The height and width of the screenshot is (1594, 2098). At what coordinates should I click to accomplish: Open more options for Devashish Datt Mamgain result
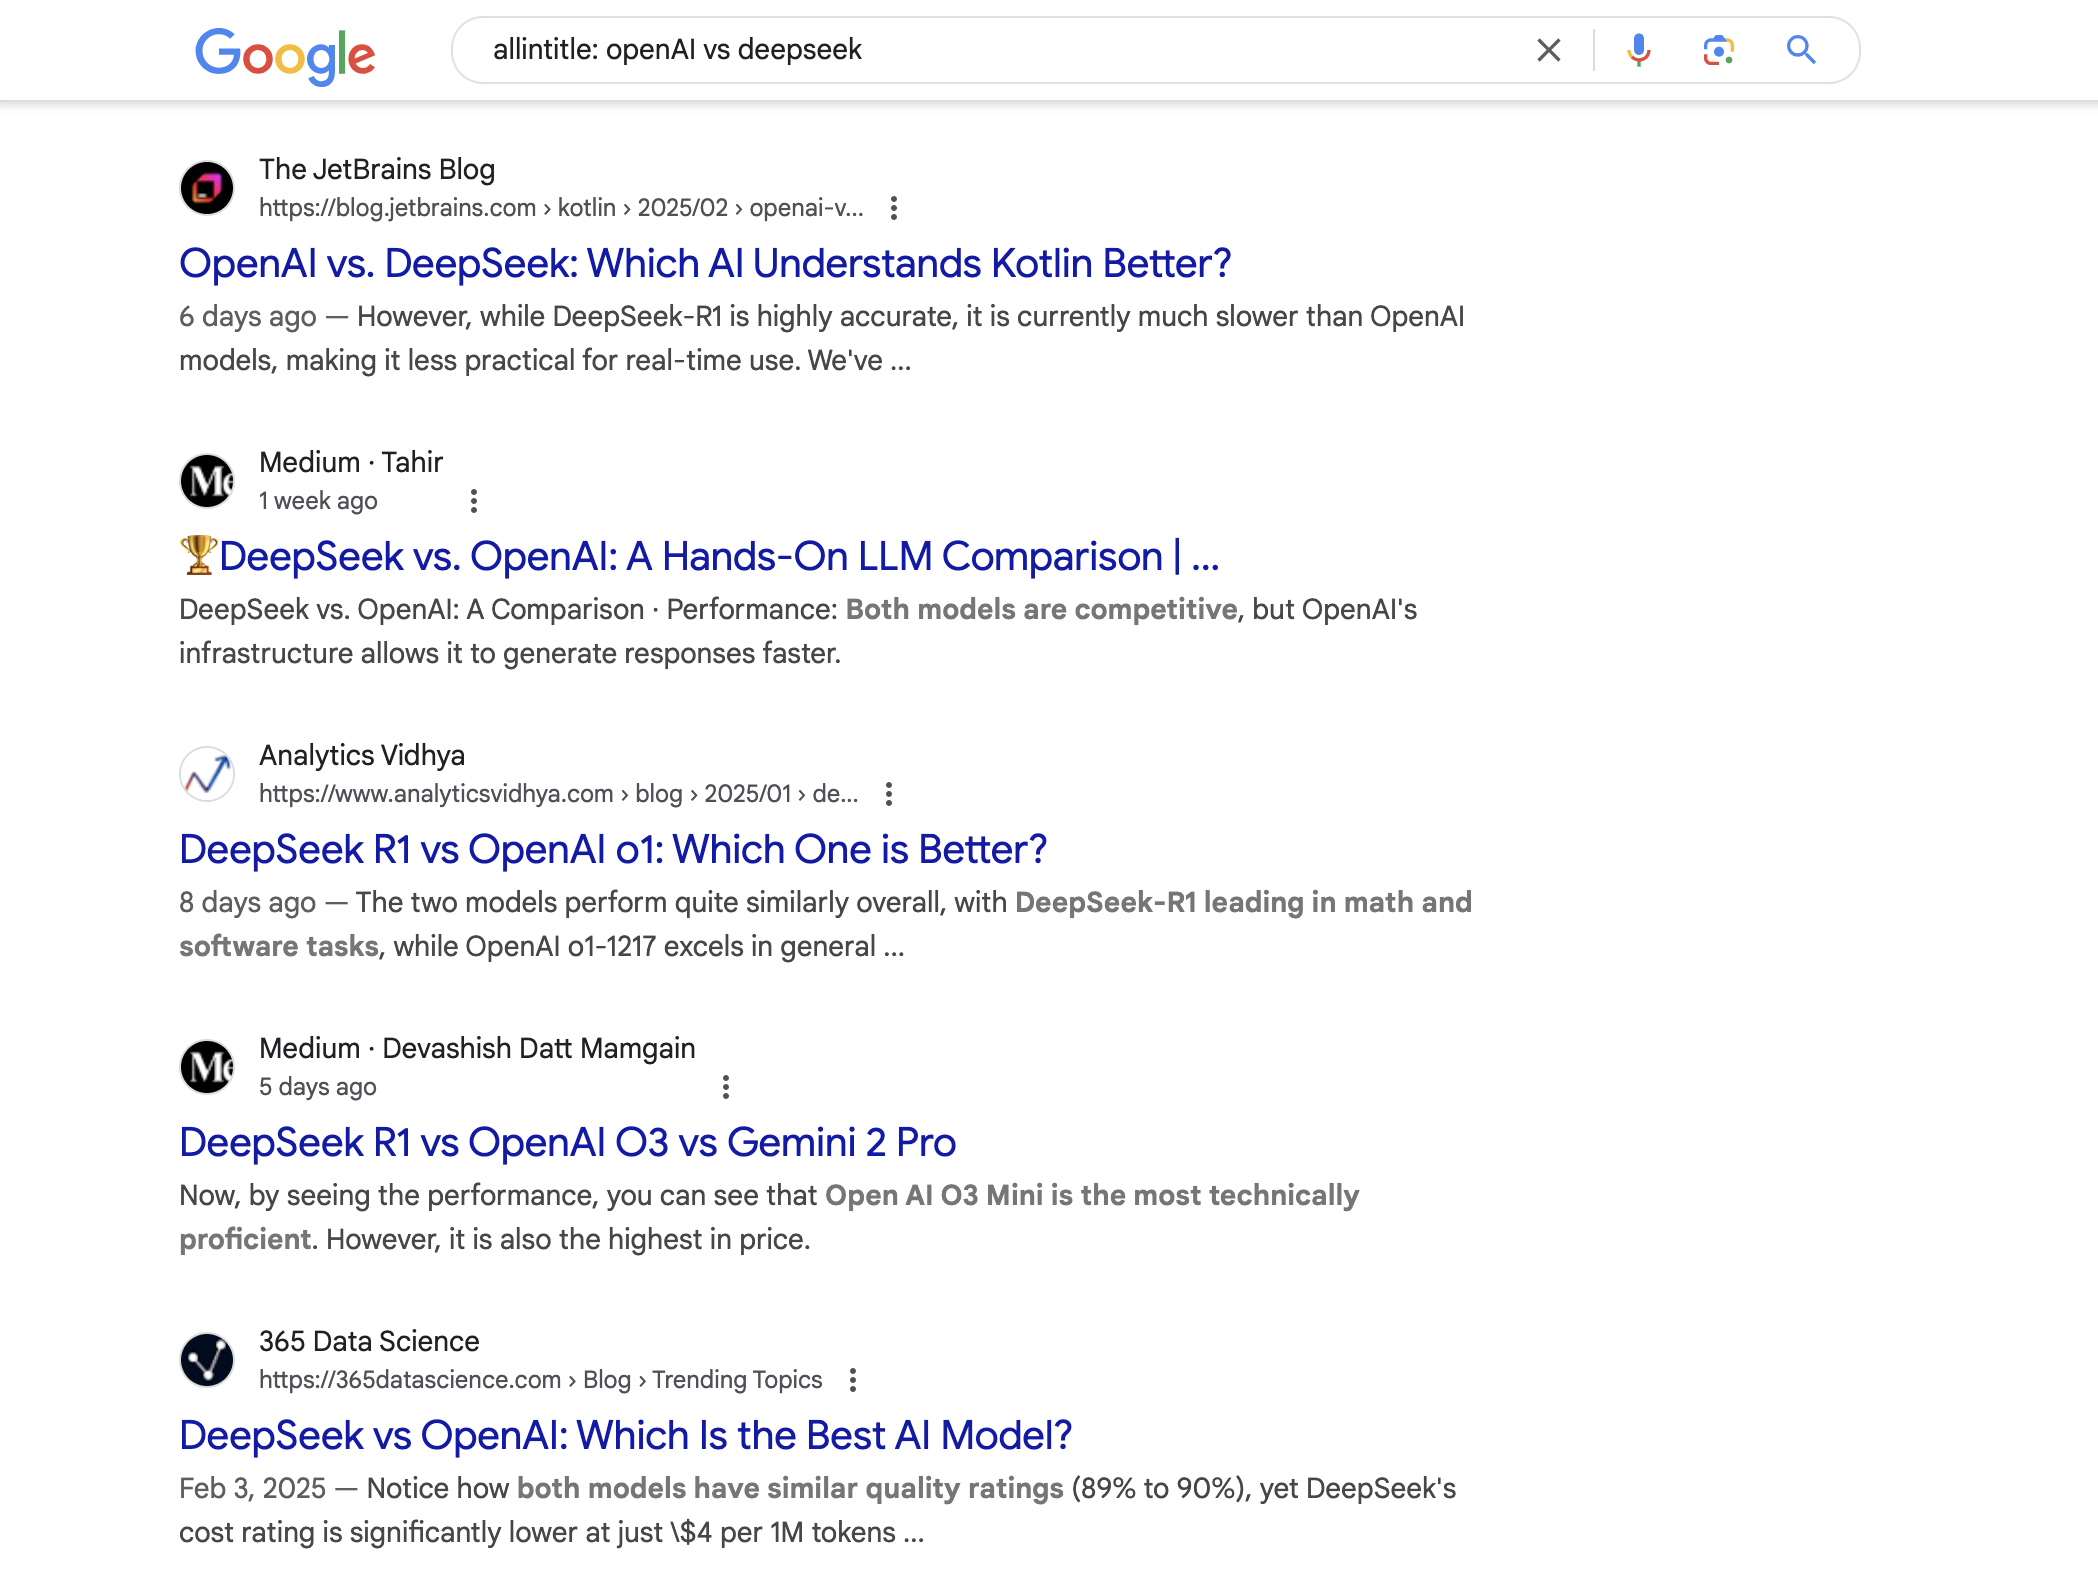[726, 1087]
